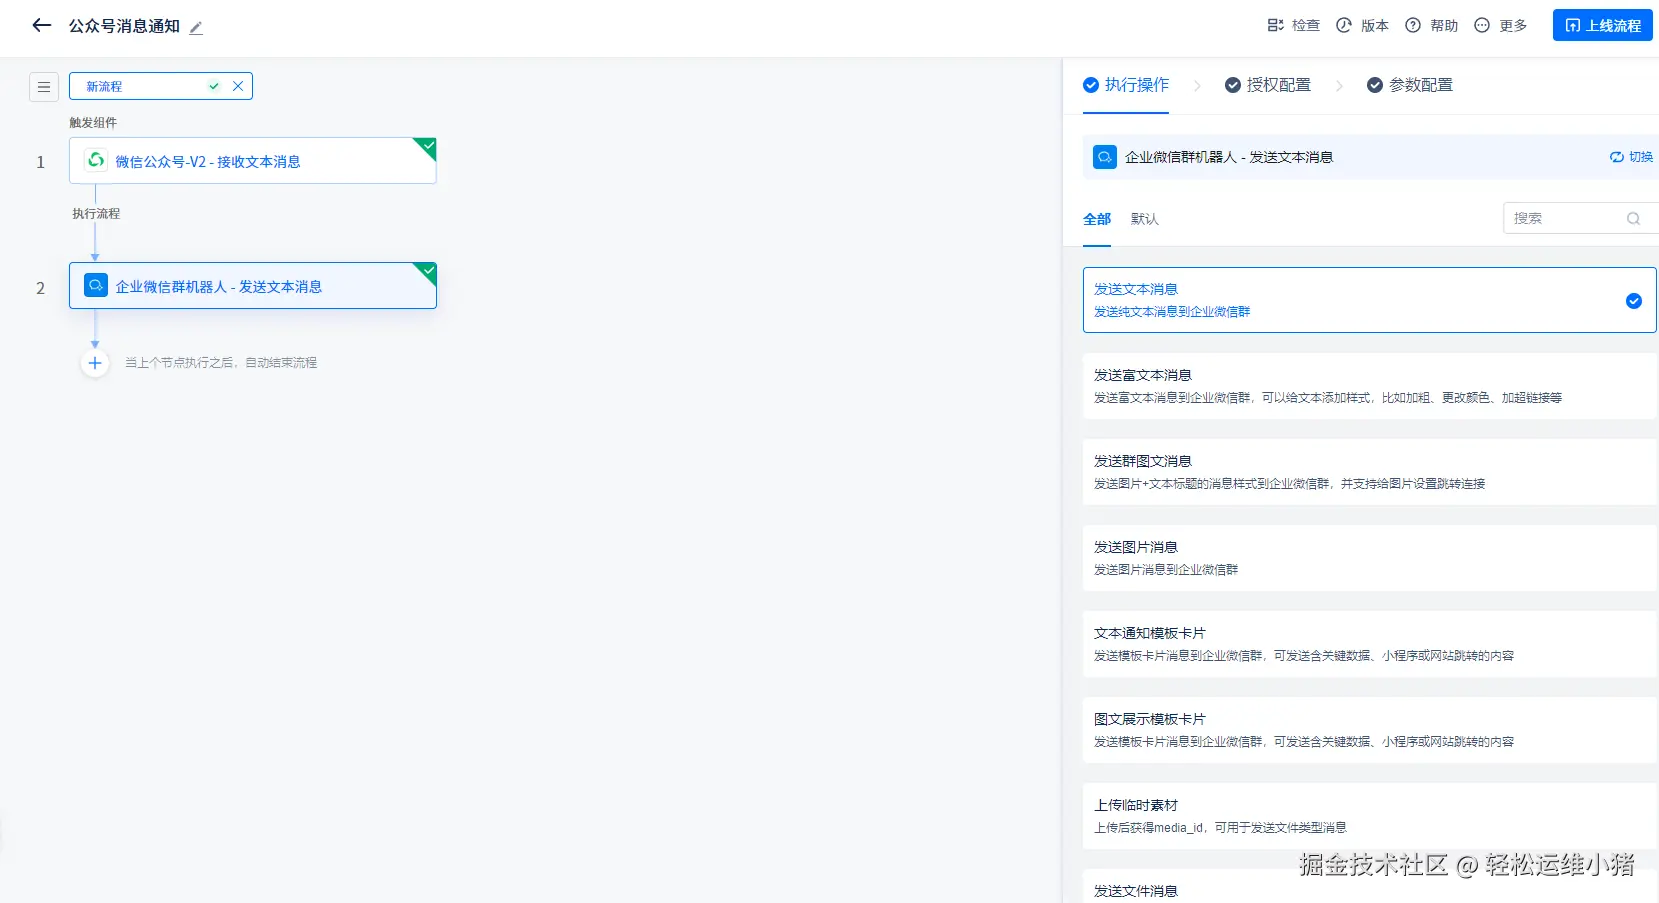
Task: Click the 公众号消息通知 flow title
Action: (x=124, y=27)
